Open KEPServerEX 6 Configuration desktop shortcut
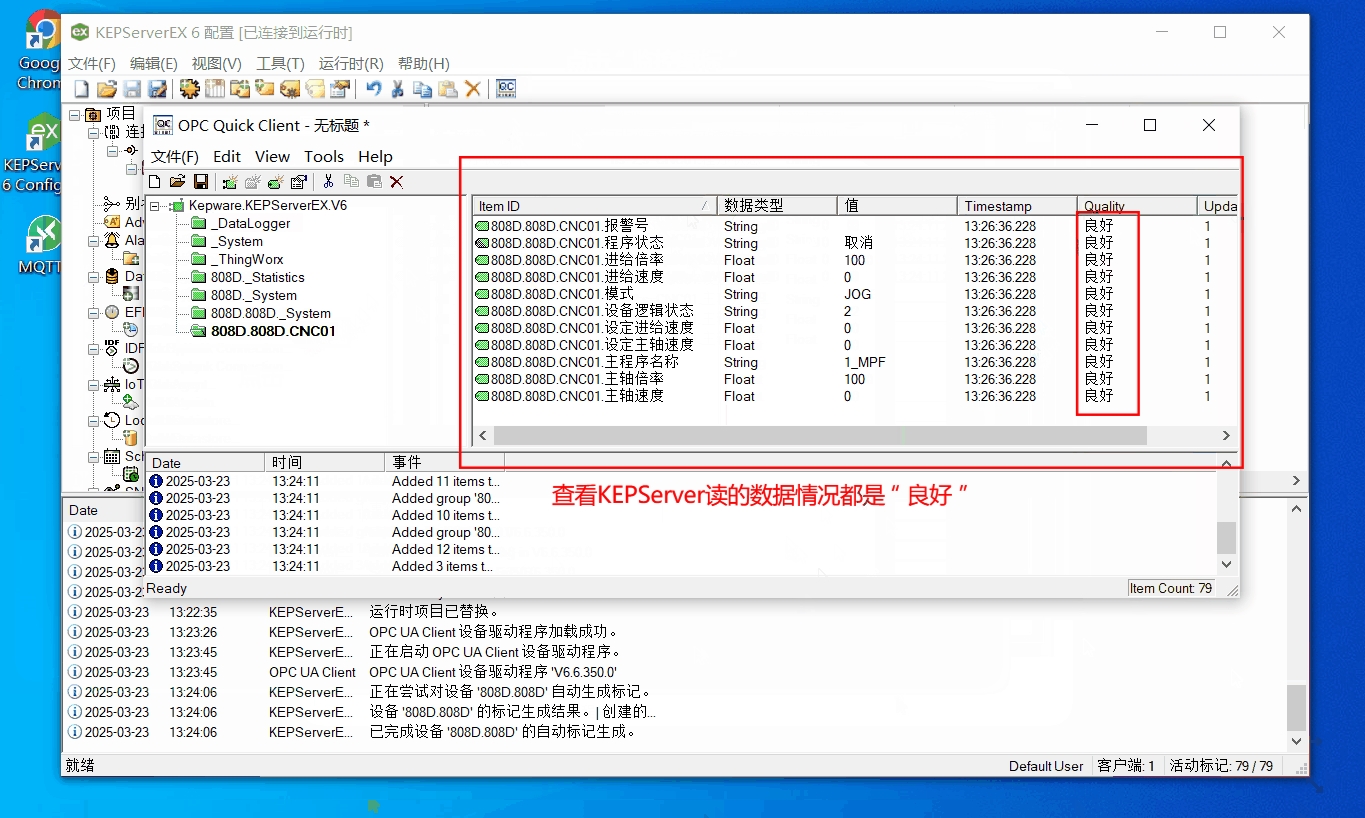The width and height of the screenshot is (1365, 818). [37, 153]
